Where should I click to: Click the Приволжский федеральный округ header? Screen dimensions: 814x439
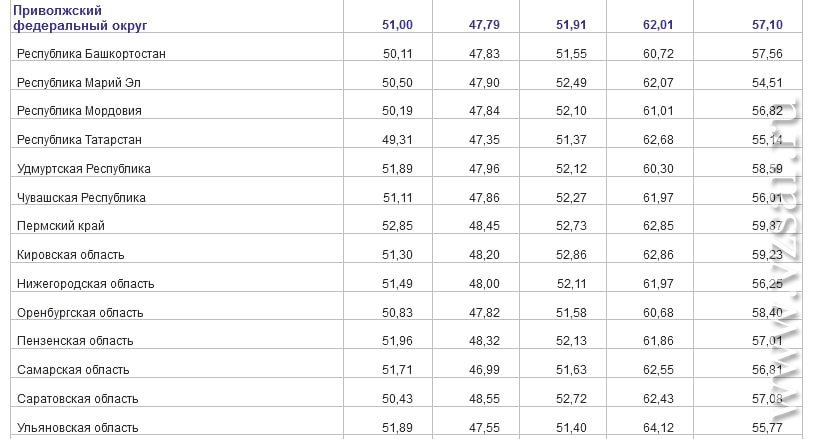pos(80,18)
